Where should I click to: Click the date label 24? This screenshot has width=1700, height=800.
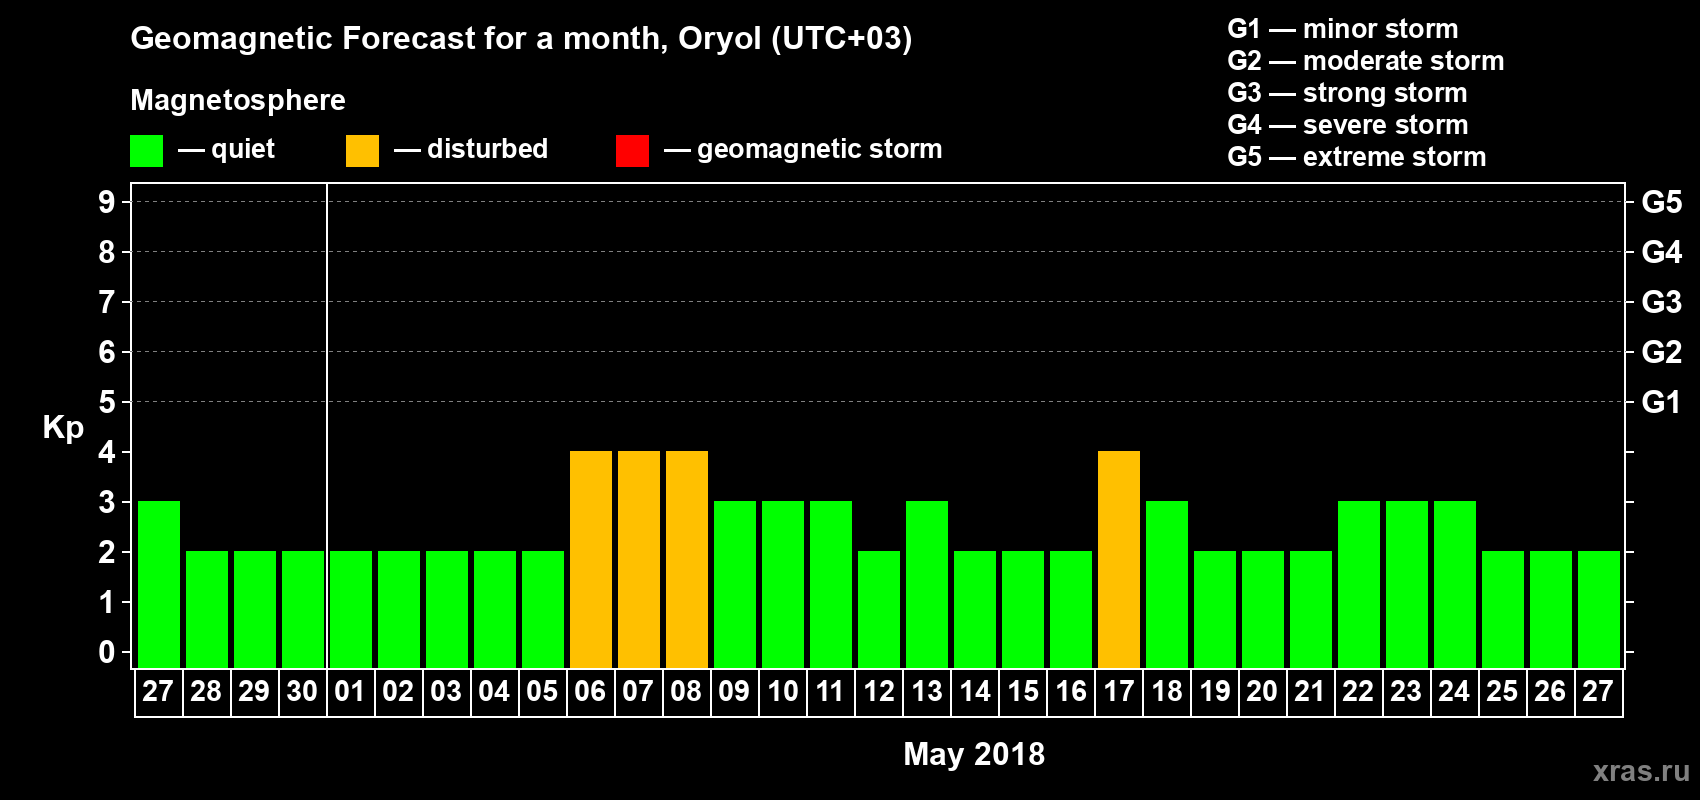click(x=1454, y=692)
